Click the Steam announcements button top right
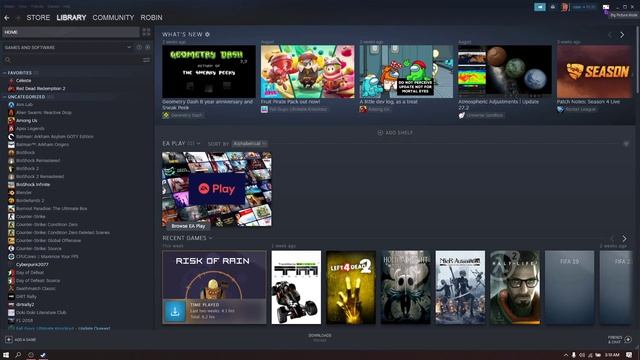 click(x=540, y=7)
